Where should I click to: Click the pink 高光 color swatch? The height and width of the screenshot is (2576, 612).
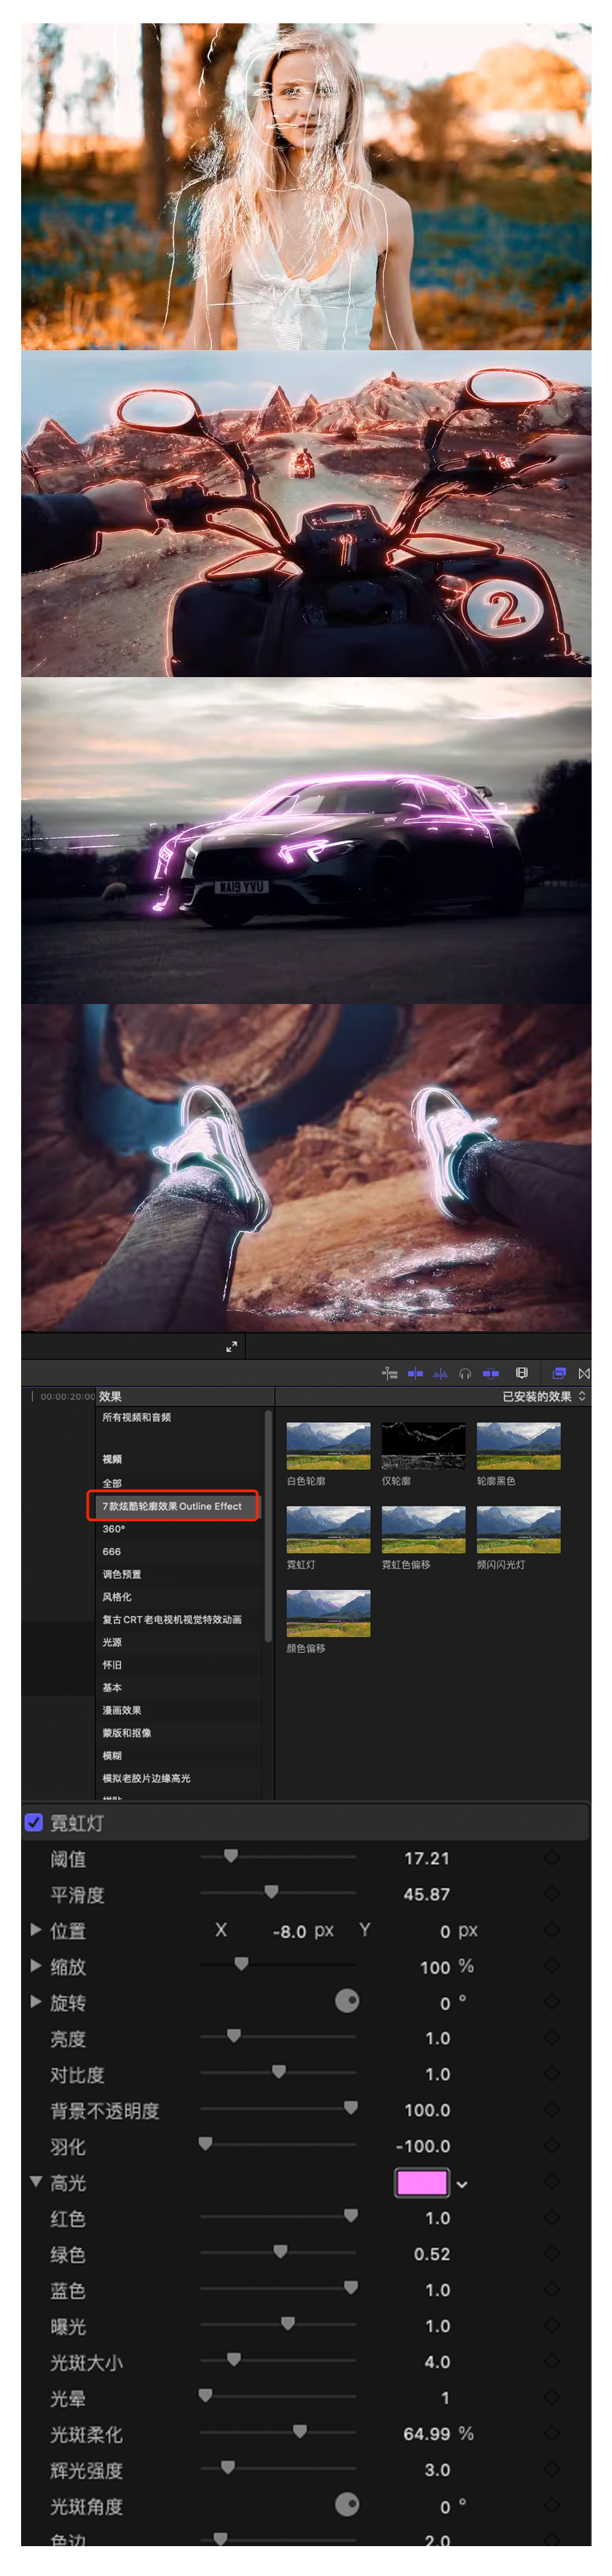[x=422, y=2183]
